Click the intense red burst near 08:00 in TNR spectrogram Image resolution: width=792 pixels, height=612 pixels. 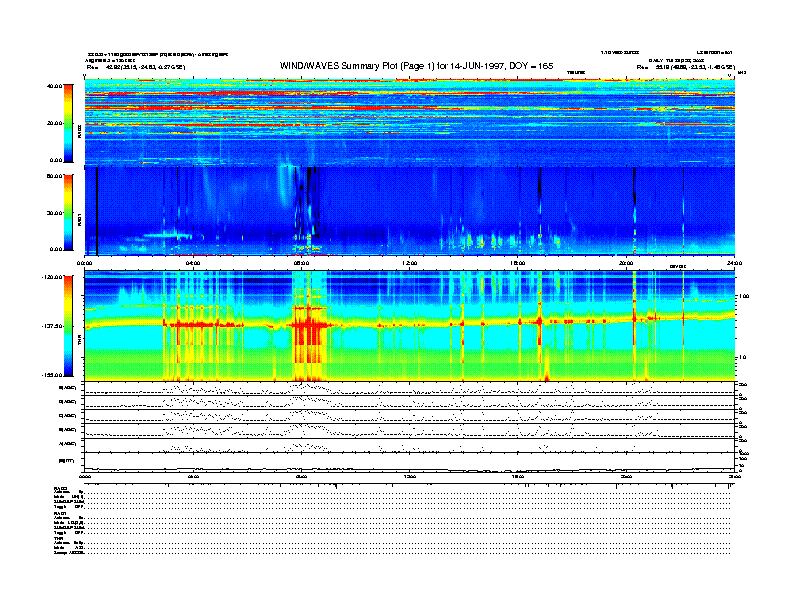309,326
